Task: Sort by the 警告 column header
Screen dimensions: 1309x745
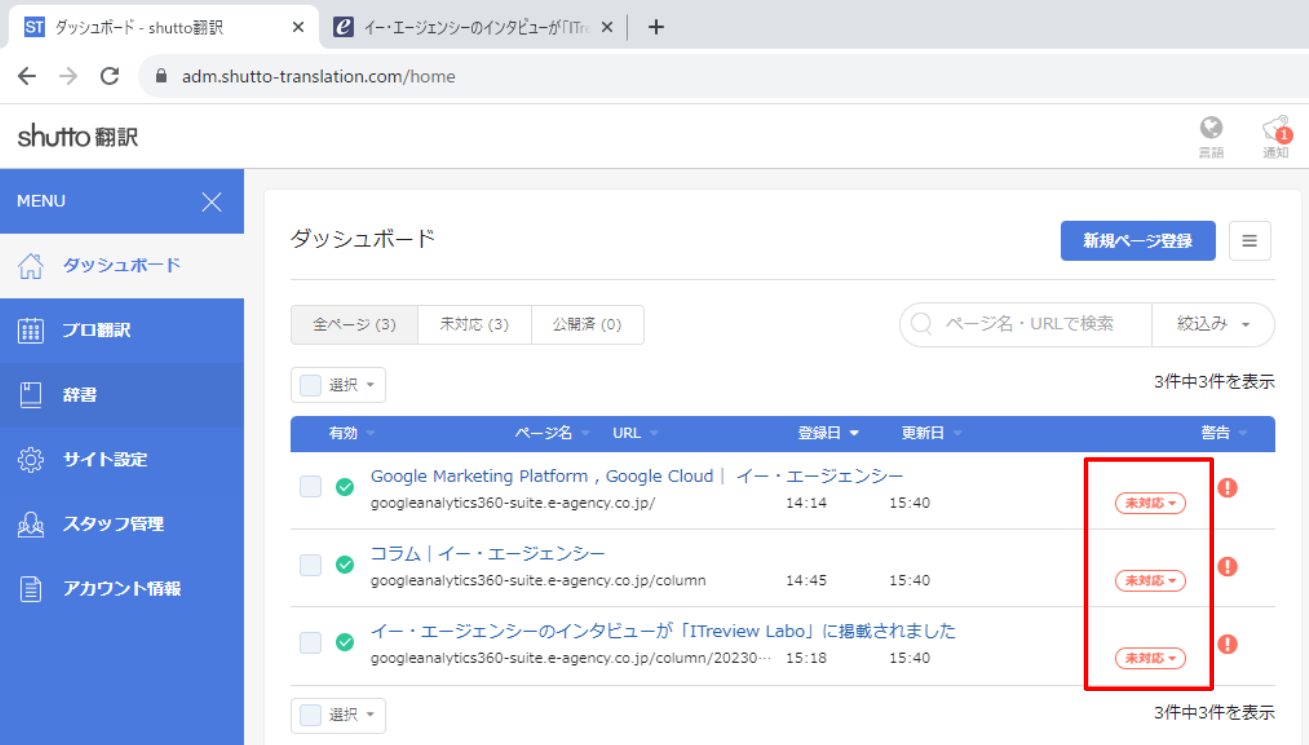Action: 1224,433
